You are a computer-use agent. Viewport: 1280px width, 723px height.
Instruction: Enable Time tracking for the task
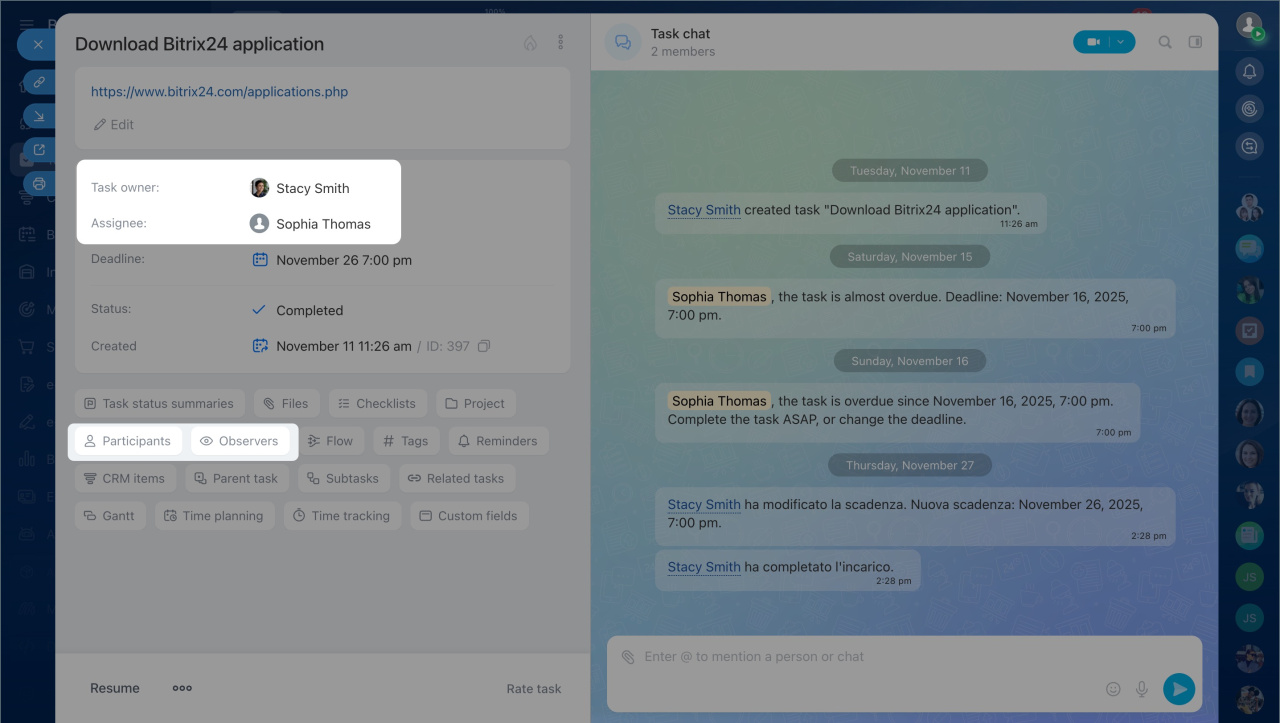pyautogui.click(x=342, y=516)
